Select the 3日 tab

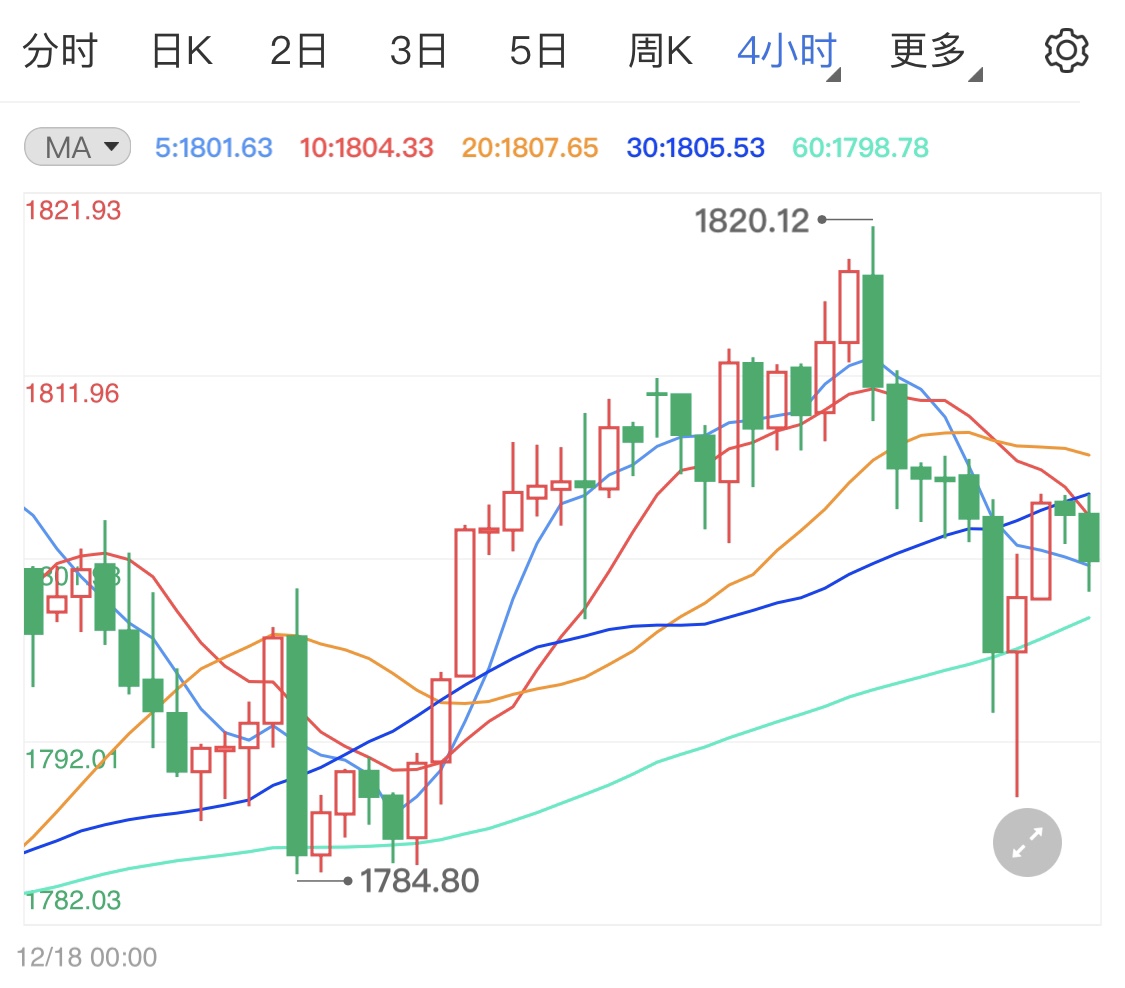tap(418, 52)
